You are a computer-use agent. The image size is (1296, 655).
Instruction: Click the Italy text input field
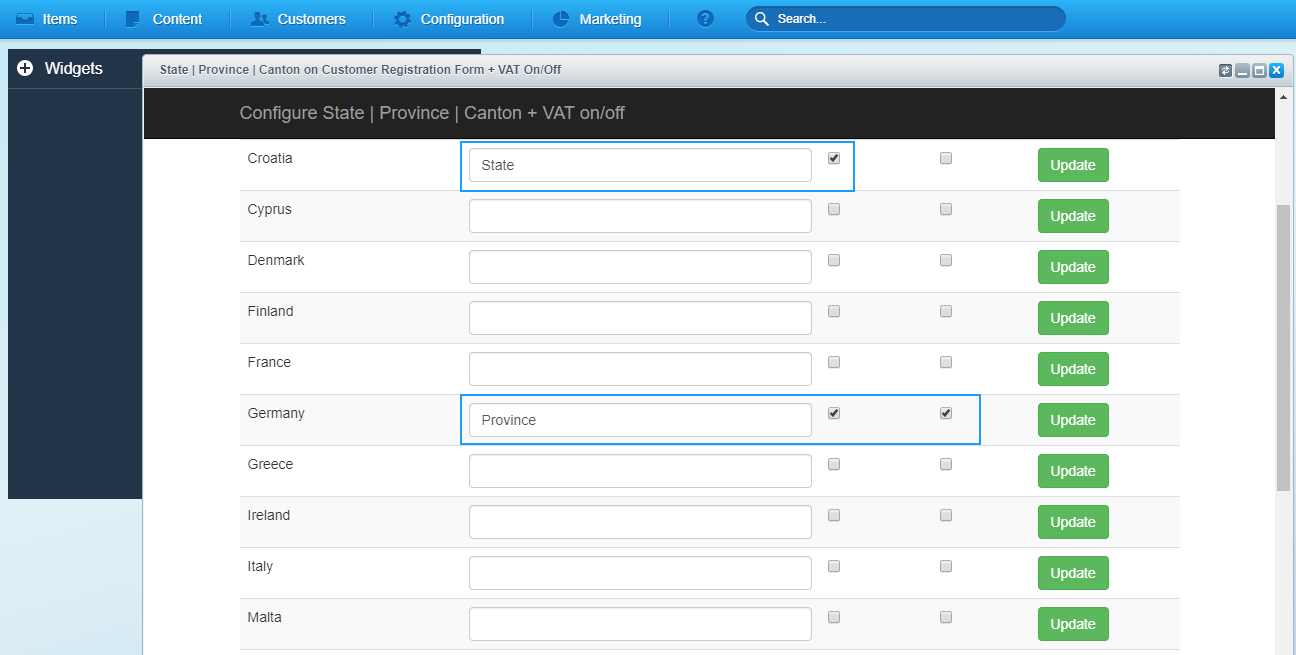[x=640, y=573]
